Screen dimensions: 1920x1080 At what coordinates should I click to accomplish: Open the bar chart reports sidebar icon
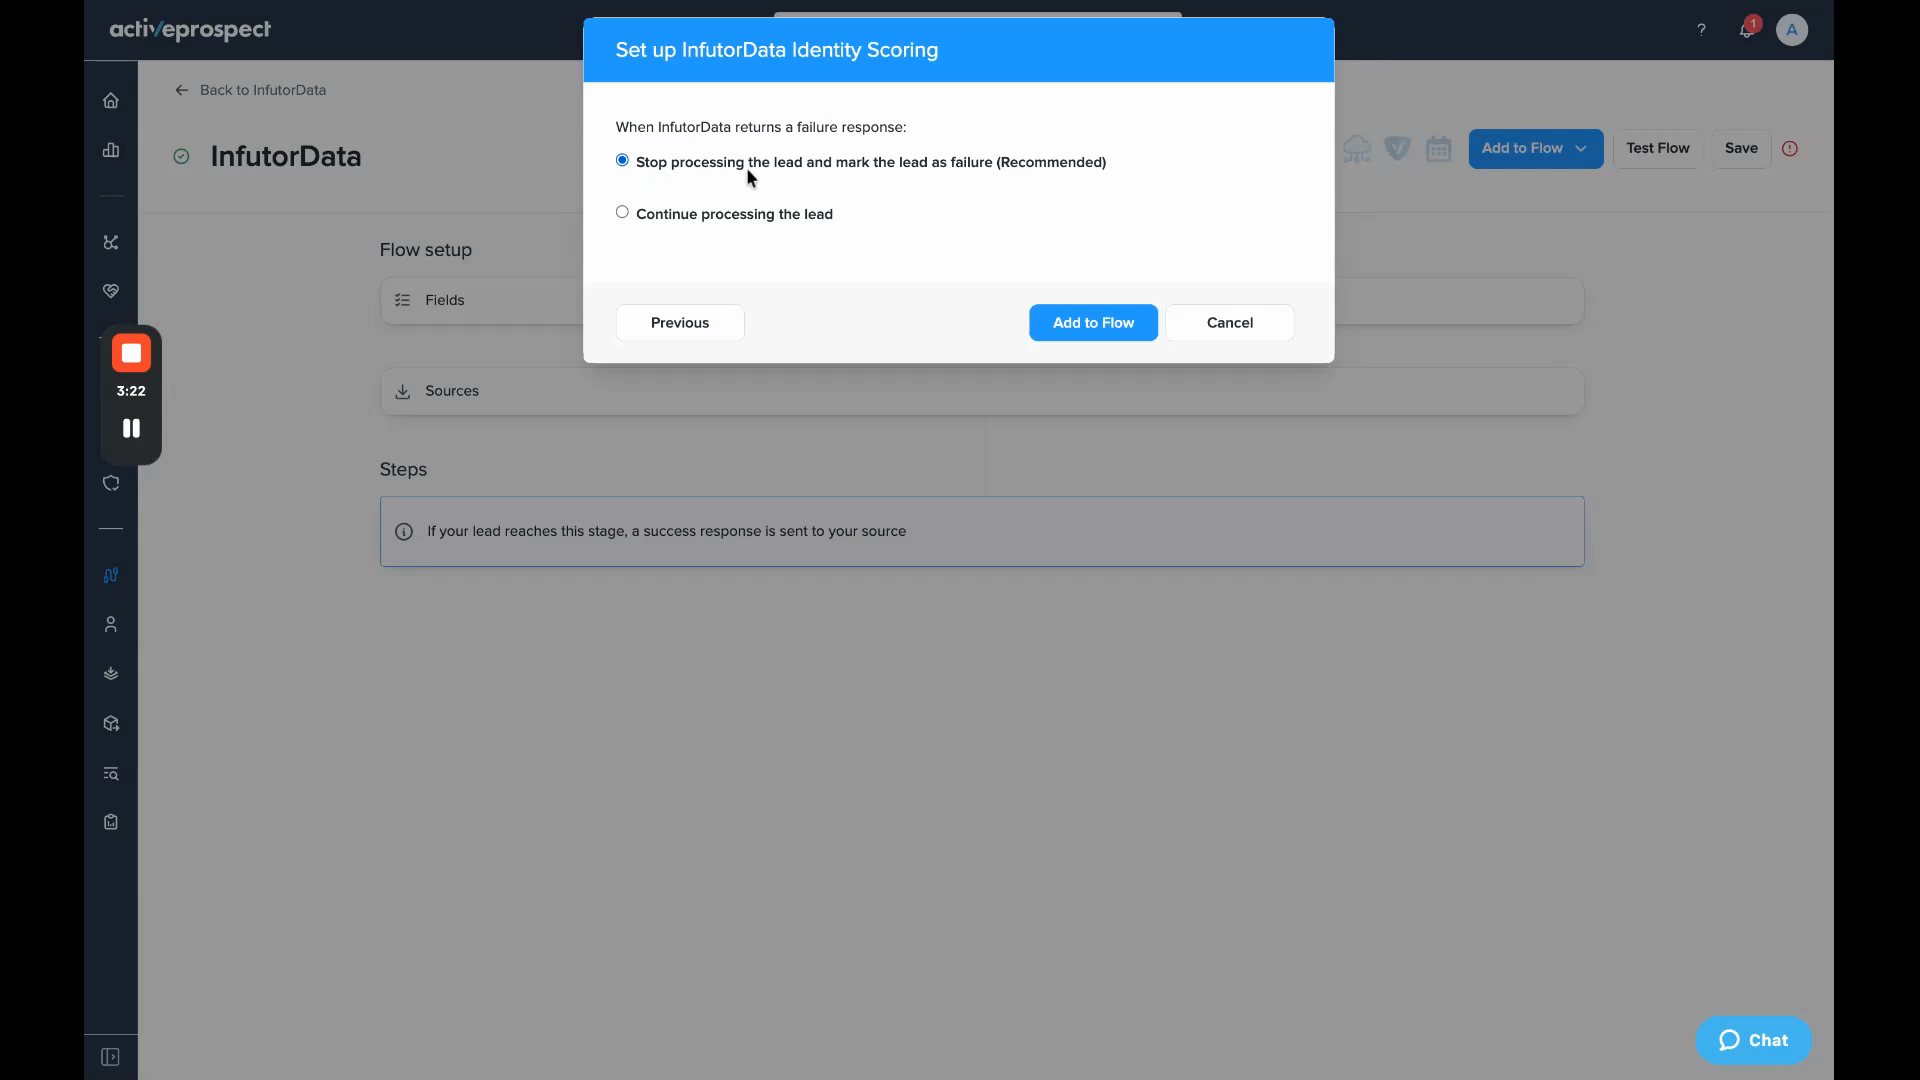tap(111, 150)
